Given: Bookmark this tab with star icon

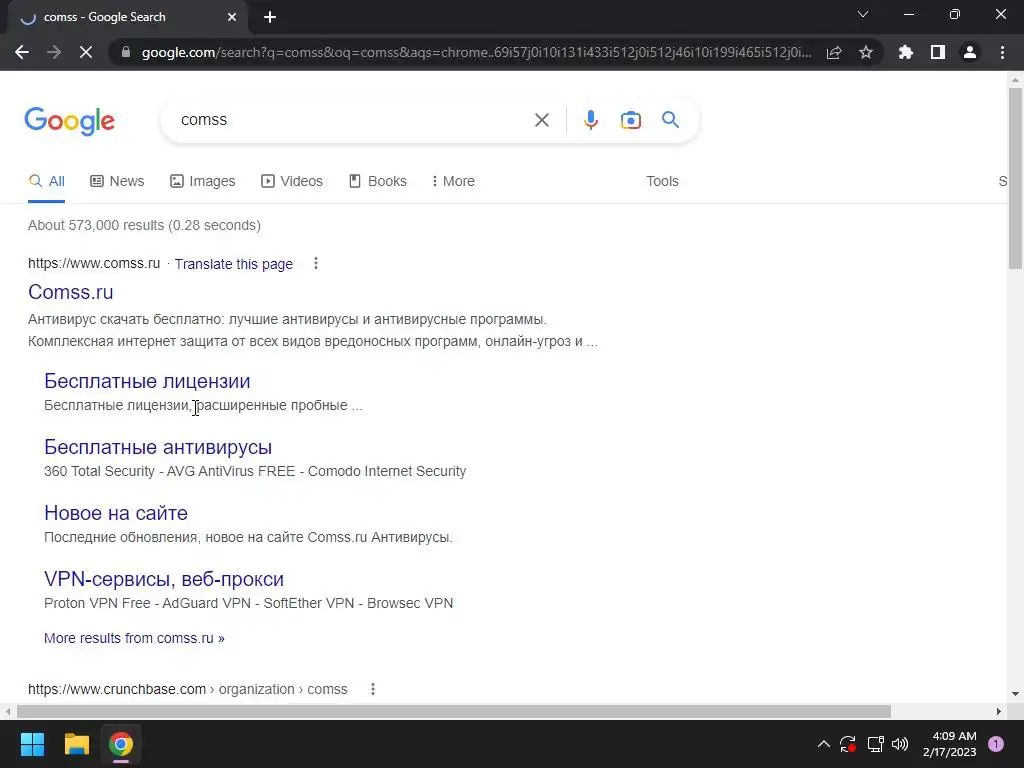Looking at the screenshot, I should tap(866, 52).
